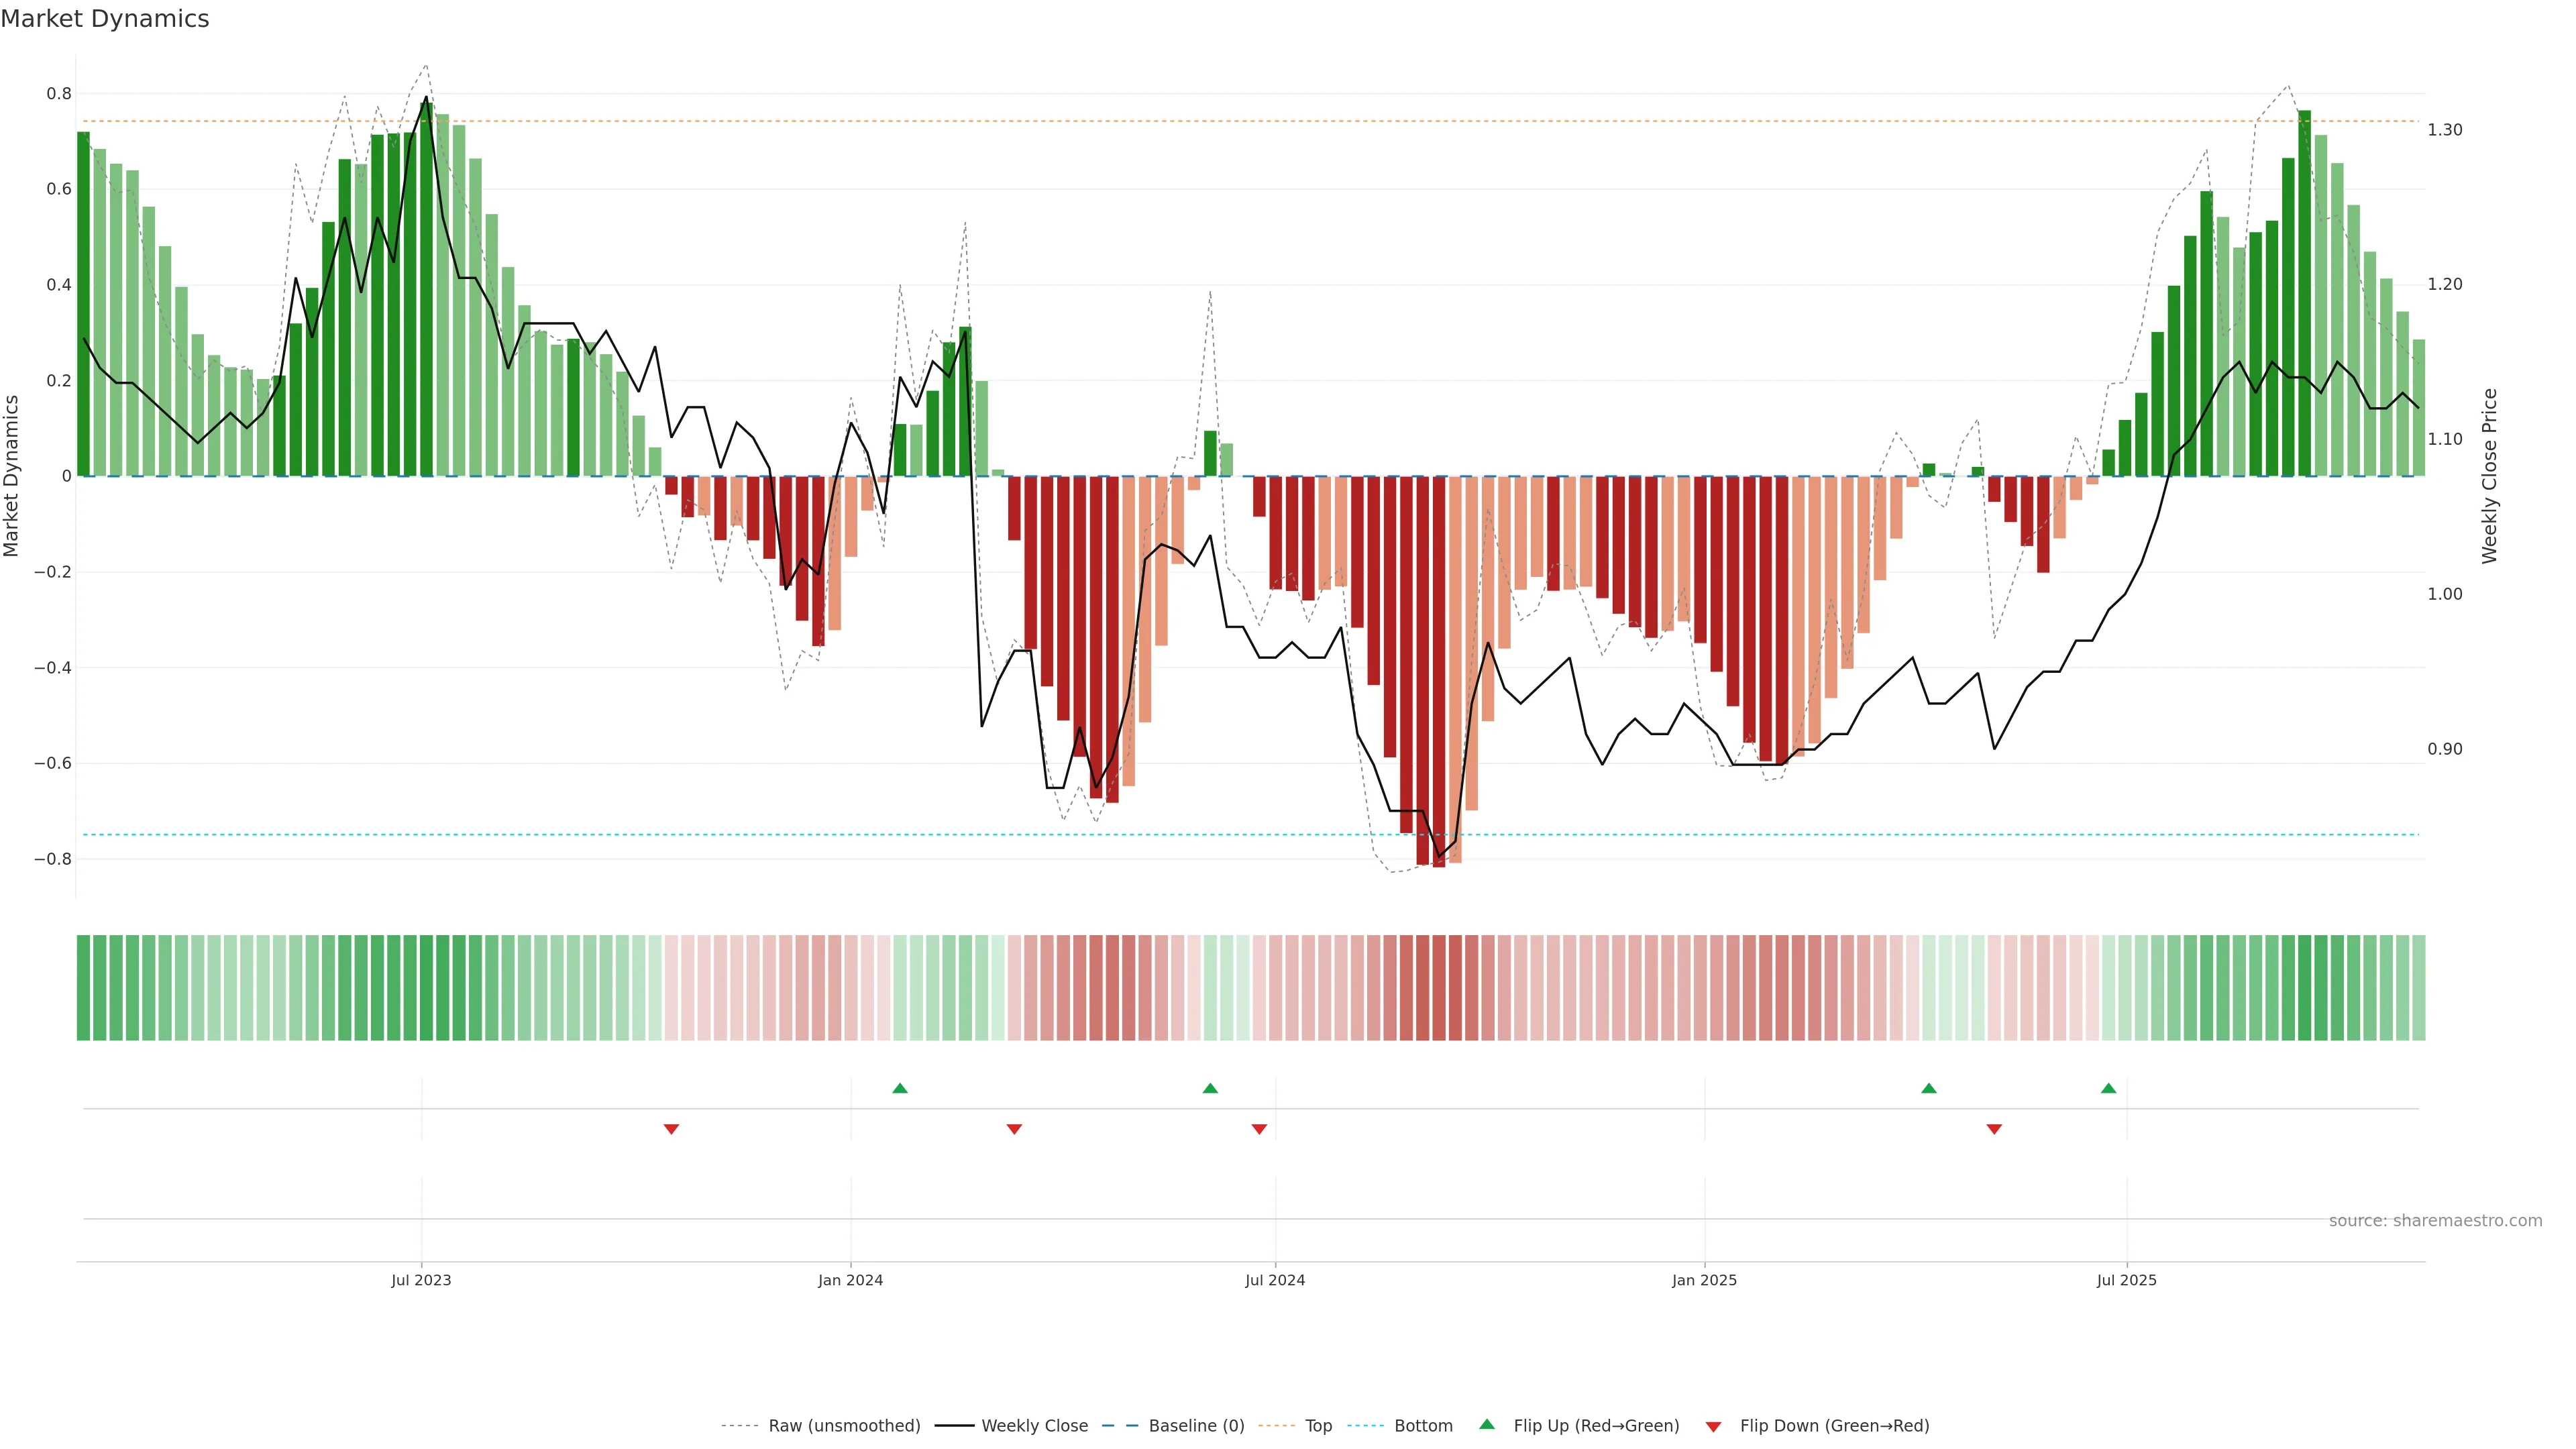This screenshot has width=2576, height=1449.
Task: Click the earliest red Flip Down marker
Action: [671, 1129]
